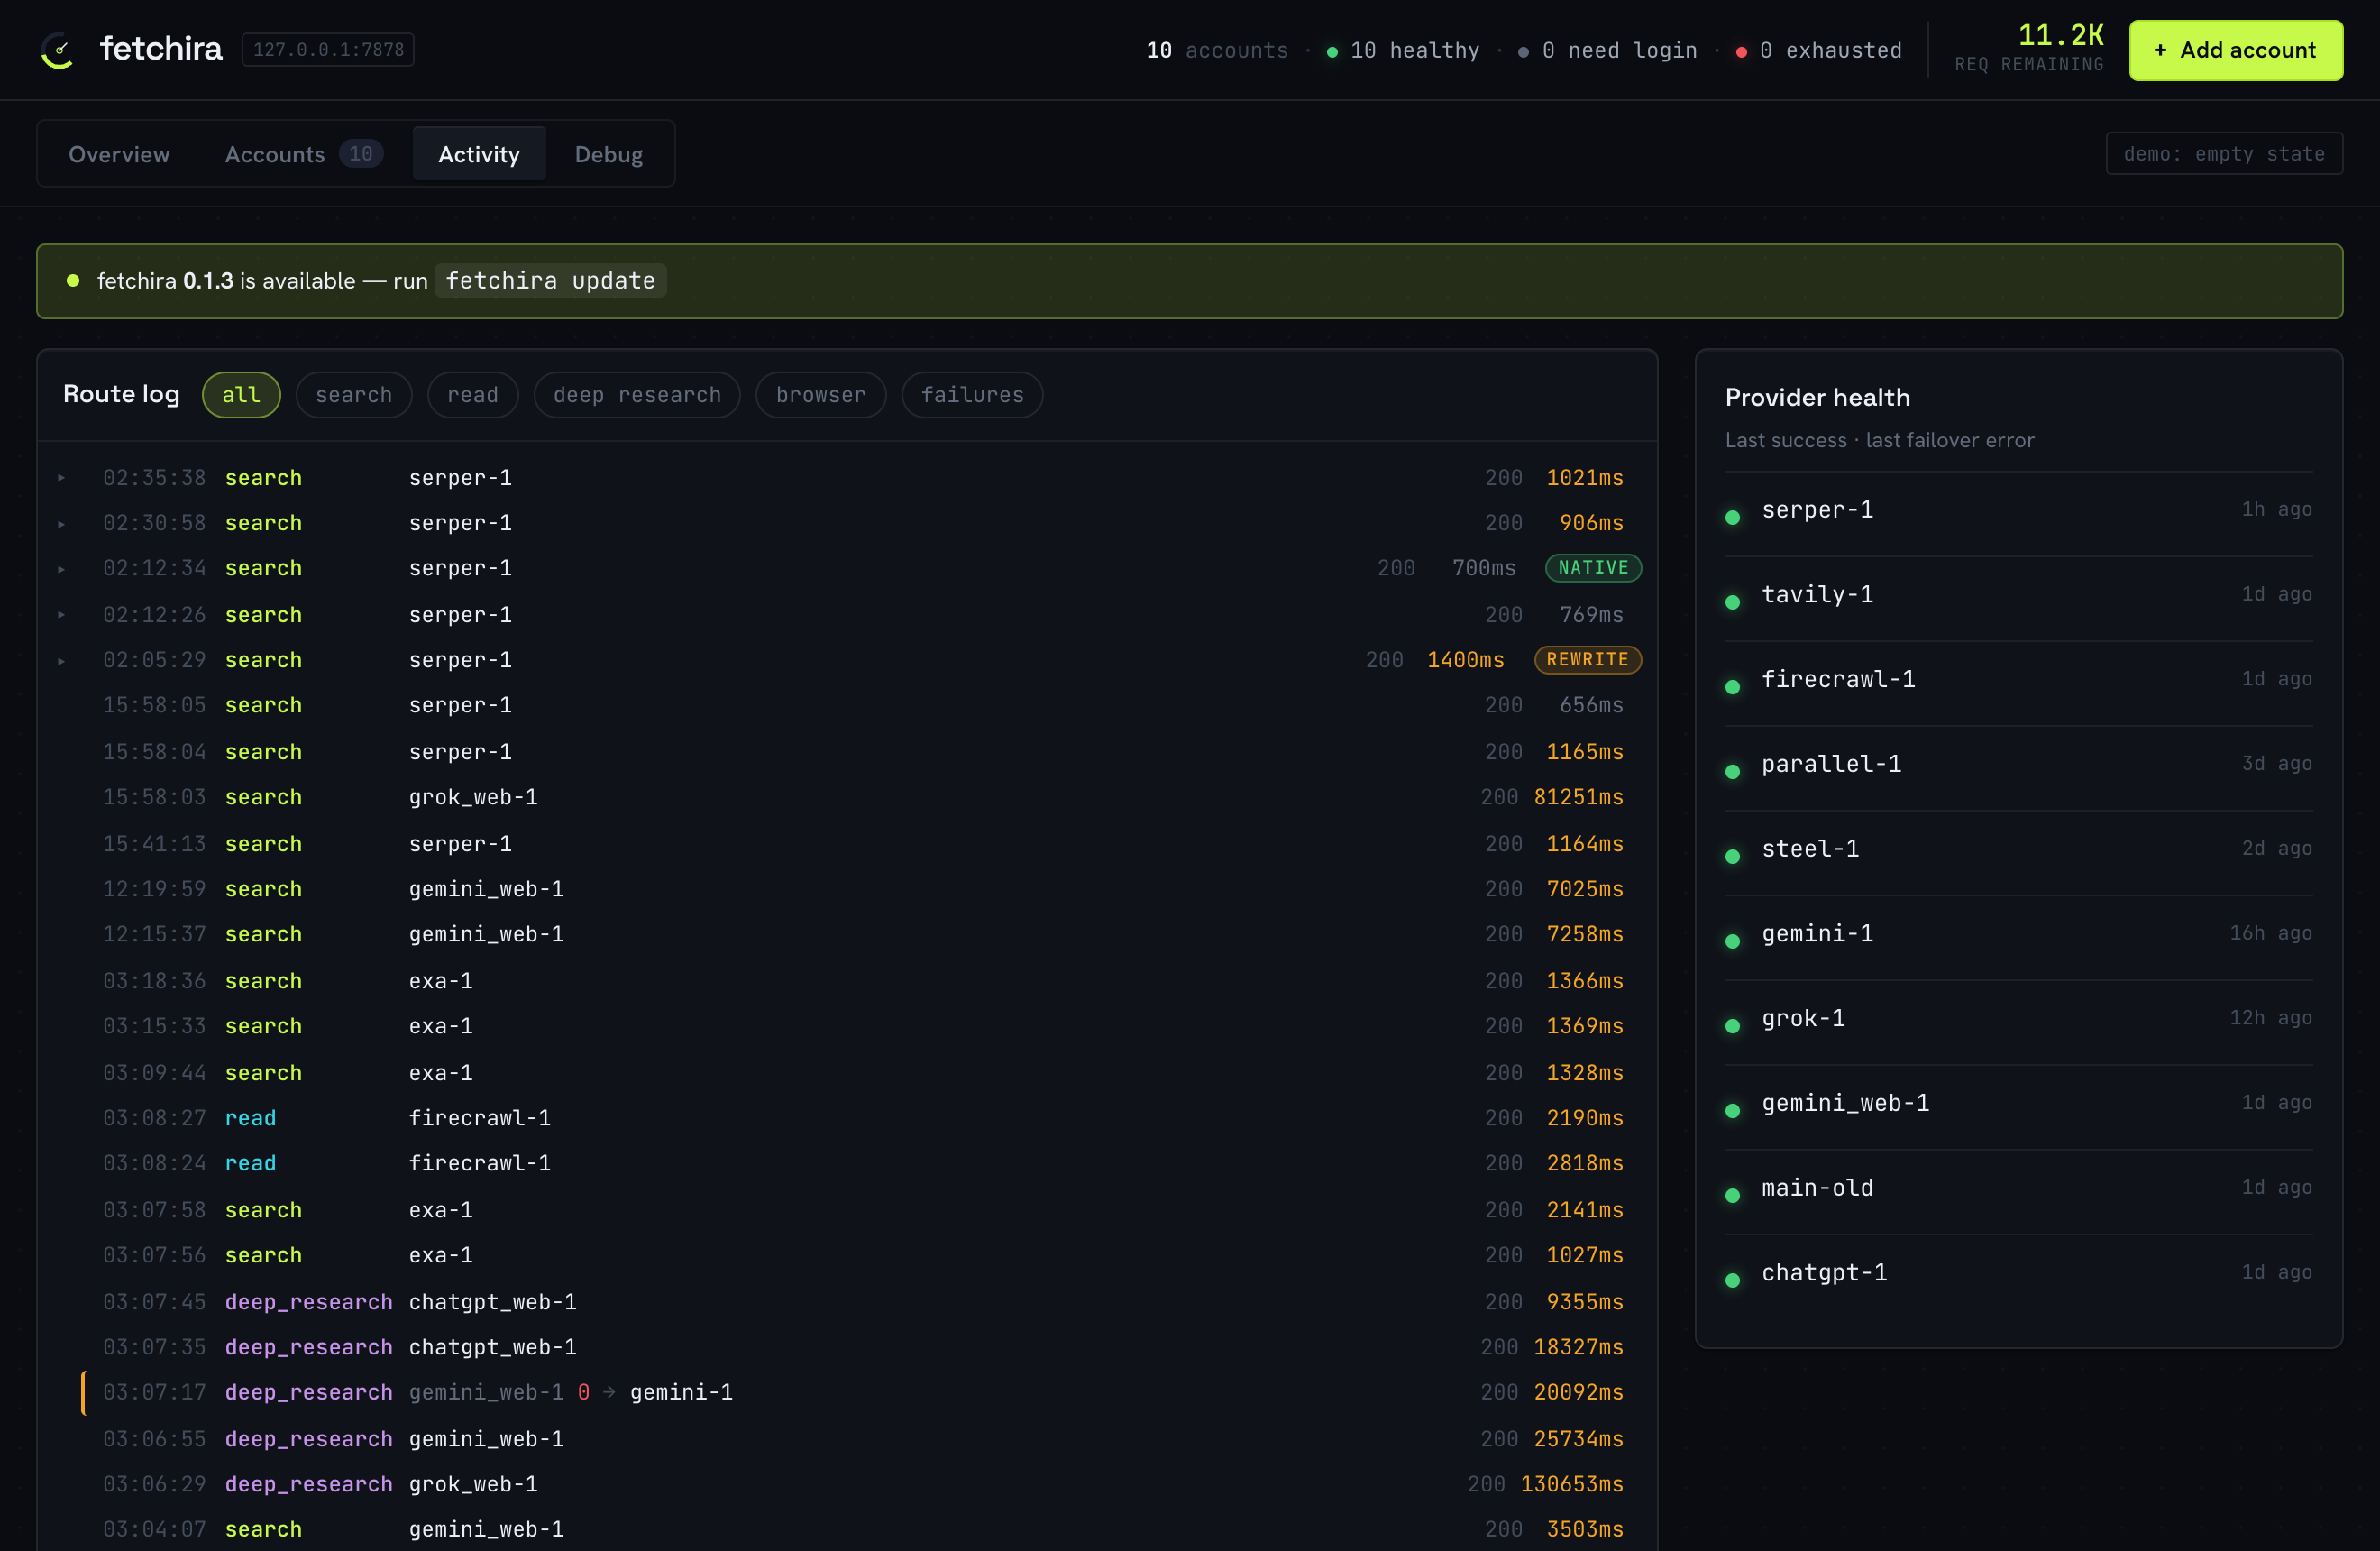Expand the 02:12:26 search log row
The image size is (2380, 1551).
point(62,614)
